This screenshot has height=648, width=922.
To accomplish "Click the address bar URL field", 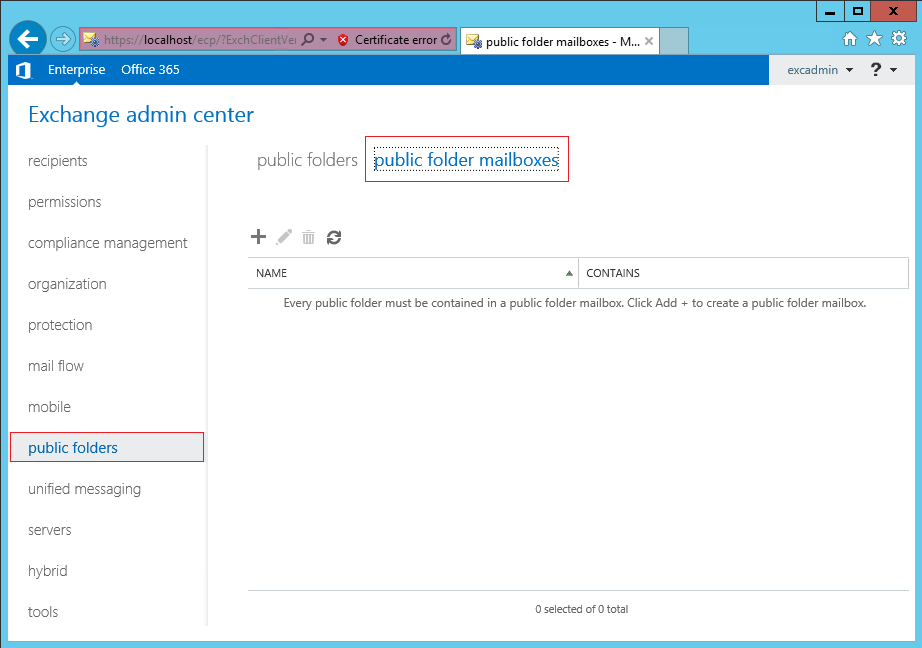I will point(200,39).
